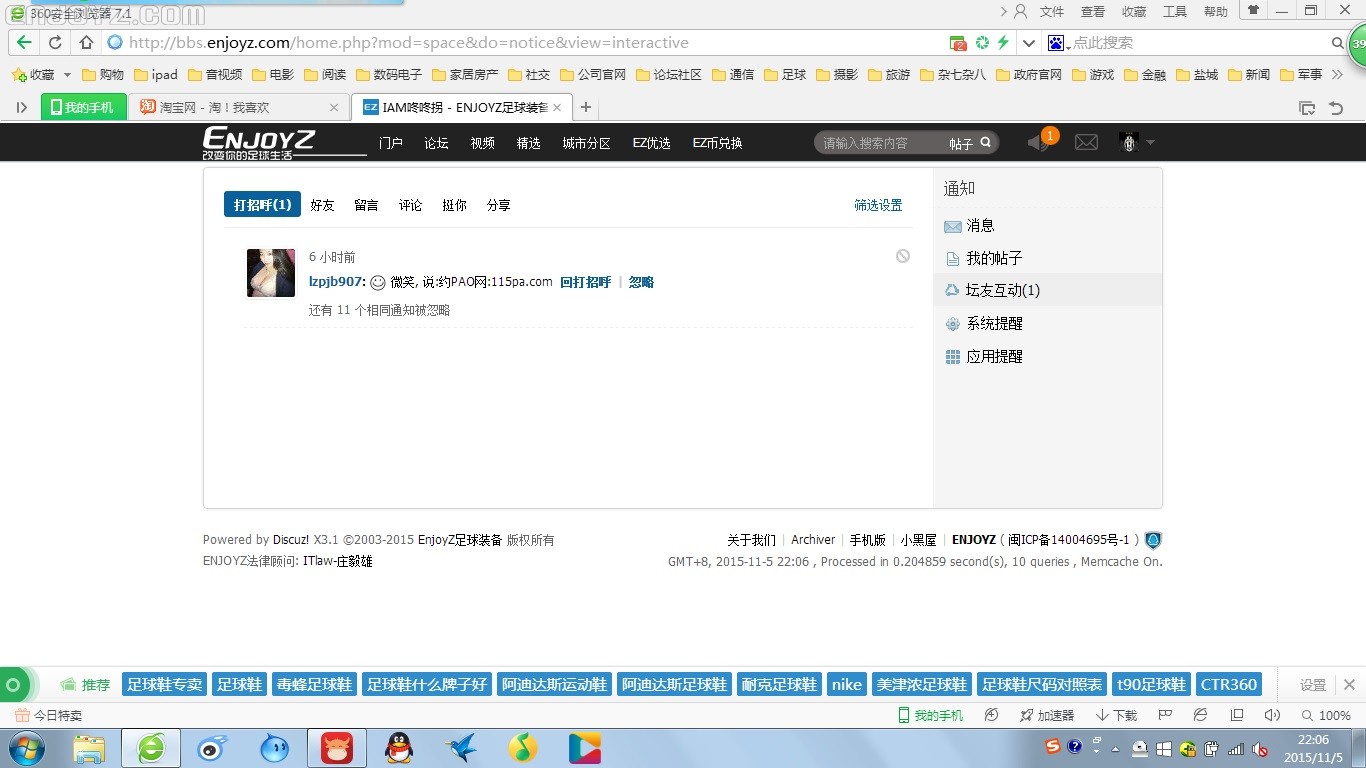The height and width of the screenshot is (768, 1366).
Task: Switch to the 淘宝网 browser tab
Action: 240,107
